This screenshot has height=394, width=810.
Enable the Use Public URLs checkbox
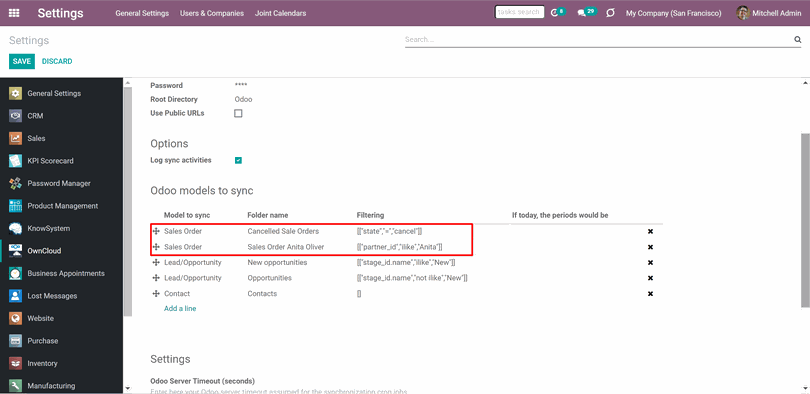238,113
